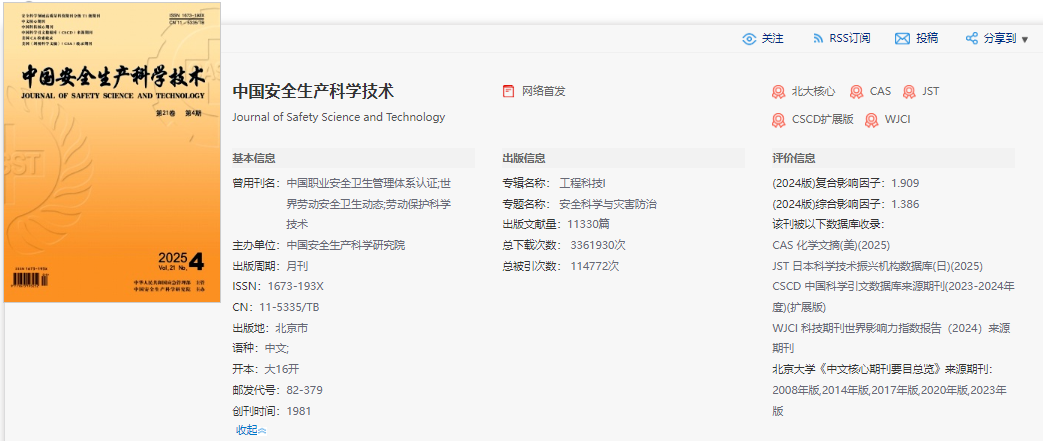Click CAS 化学文摘(美)(2025) entry
This screenshot has width=1043, height=441.
tap(831, 245)
